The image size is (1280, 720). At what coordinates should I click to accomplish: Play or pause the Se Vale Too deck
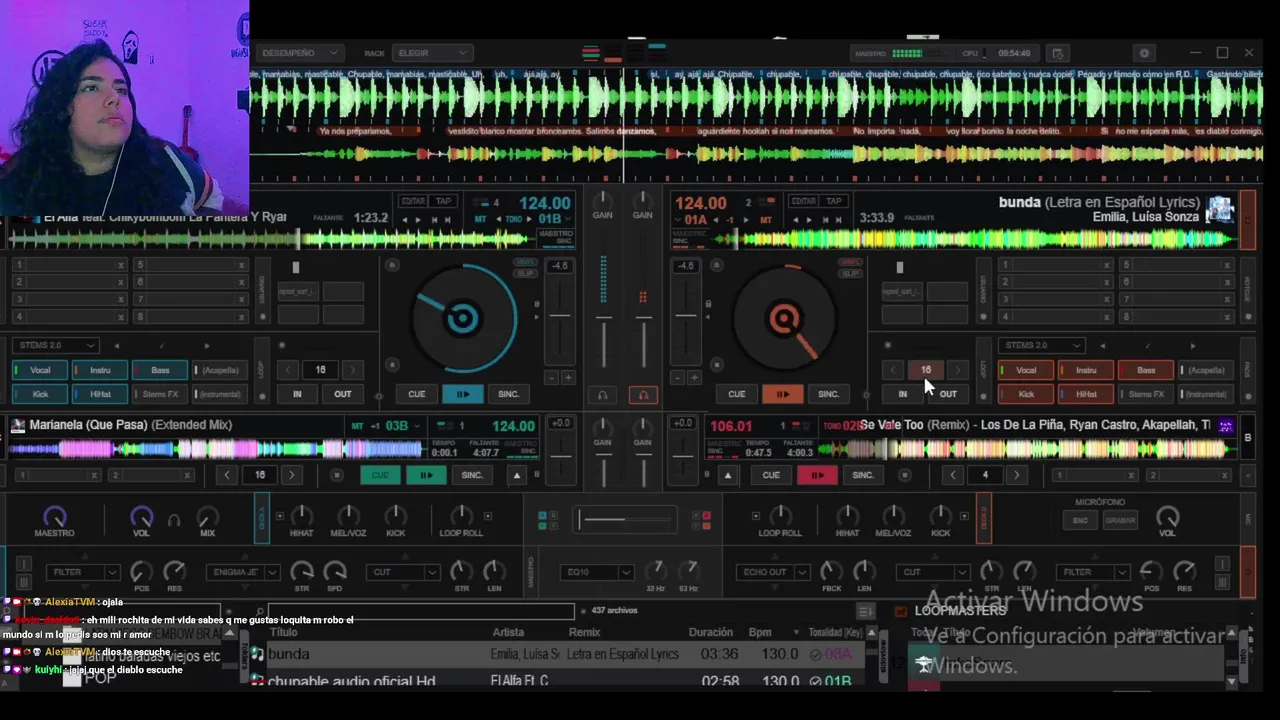point(817,475)
